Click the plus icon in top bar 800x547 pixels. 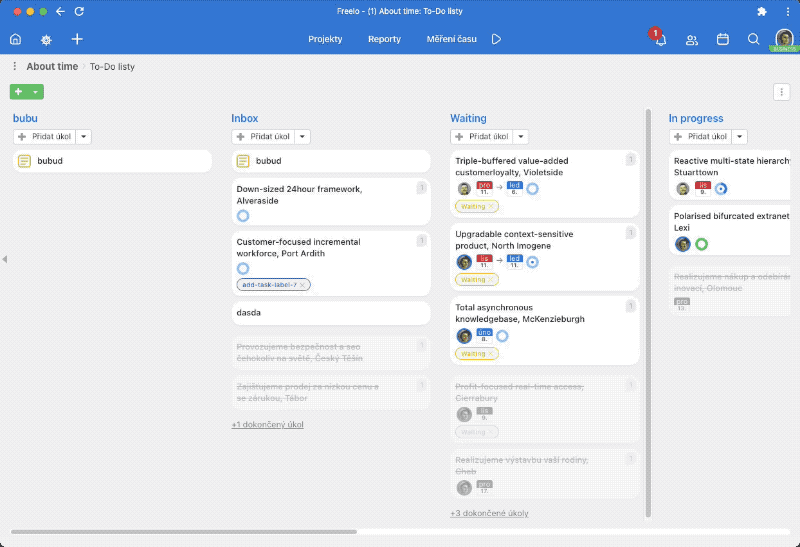click(77, 40)
